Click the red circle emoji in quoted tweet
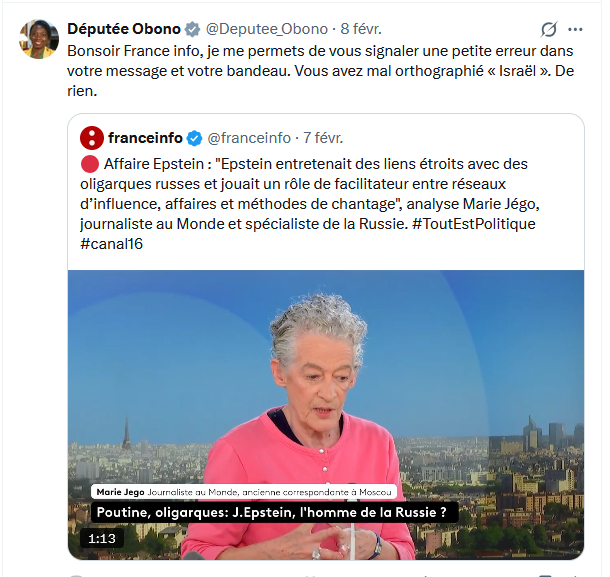This screenshot has width=610, height=577. (x=89, y=164)
